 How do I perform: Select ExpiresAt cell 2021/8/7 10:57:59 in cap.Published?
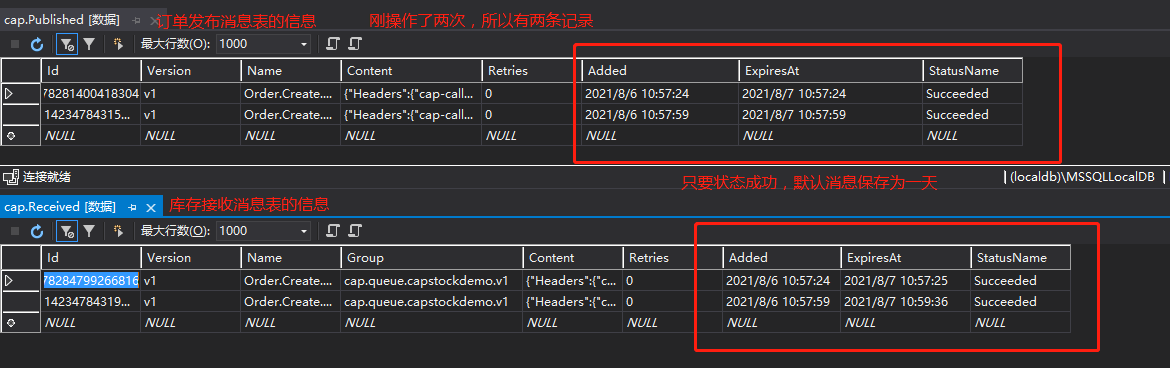pyautogui.click(x=830, y=115)
